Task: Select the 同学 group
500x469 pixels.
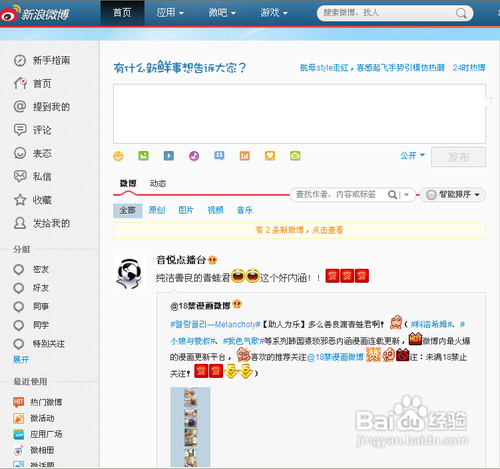Action: [x=31, y=325]
